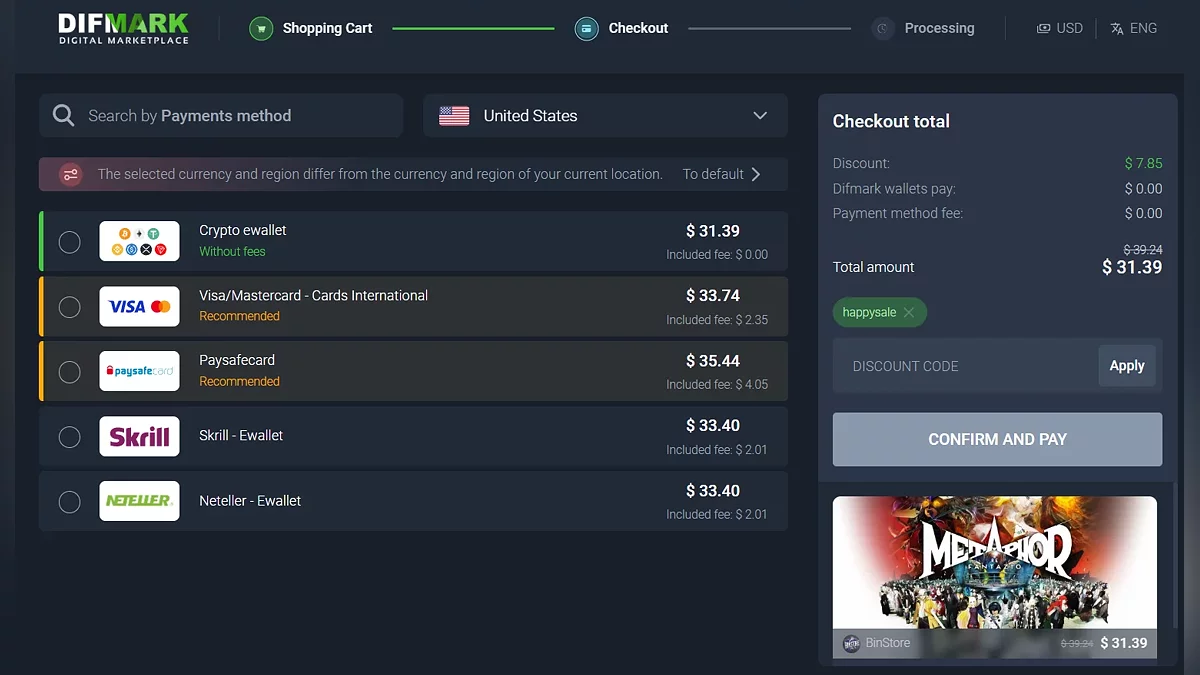Image resolution: width=1200 pixels, height=675 pixels.
Task: Open the ENG language selector
Action: coord(1133,28)
